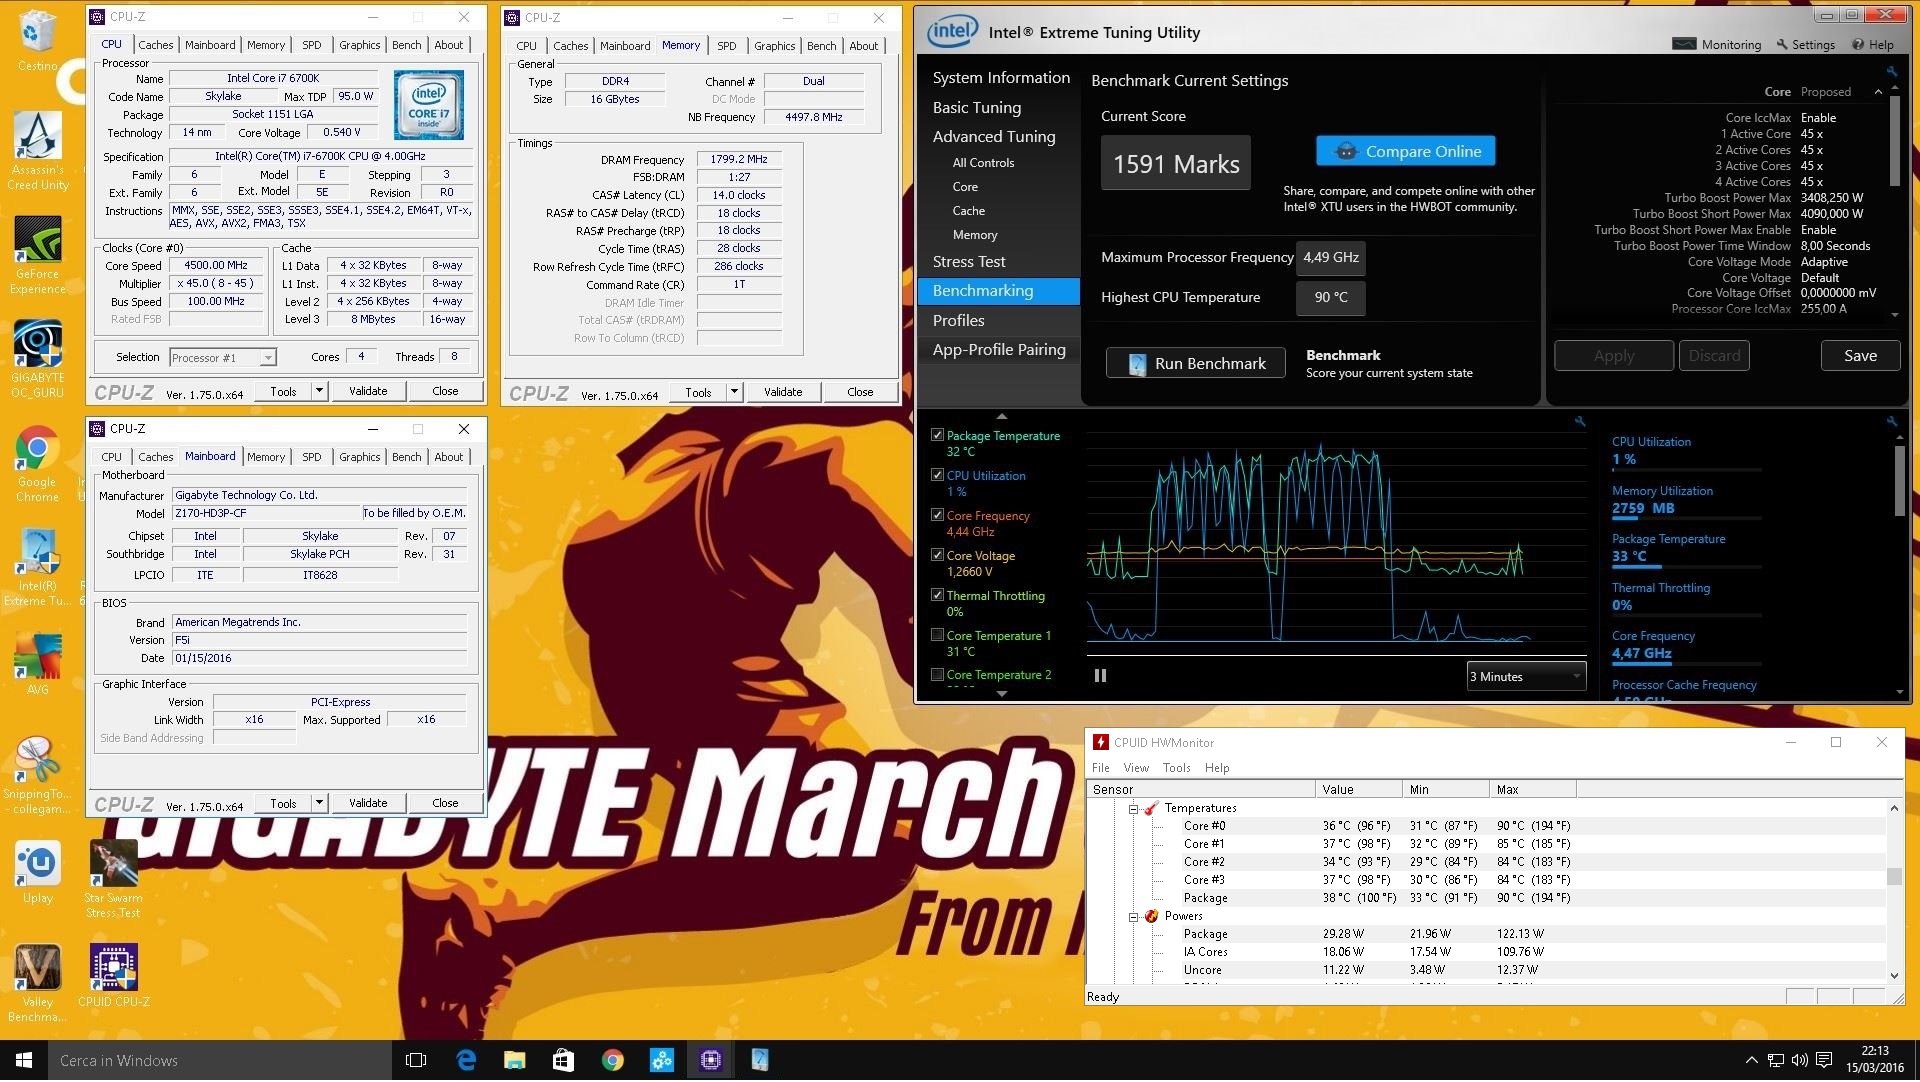
Task: Open Task View in the taskbar
Action: tap(416, 1061)
